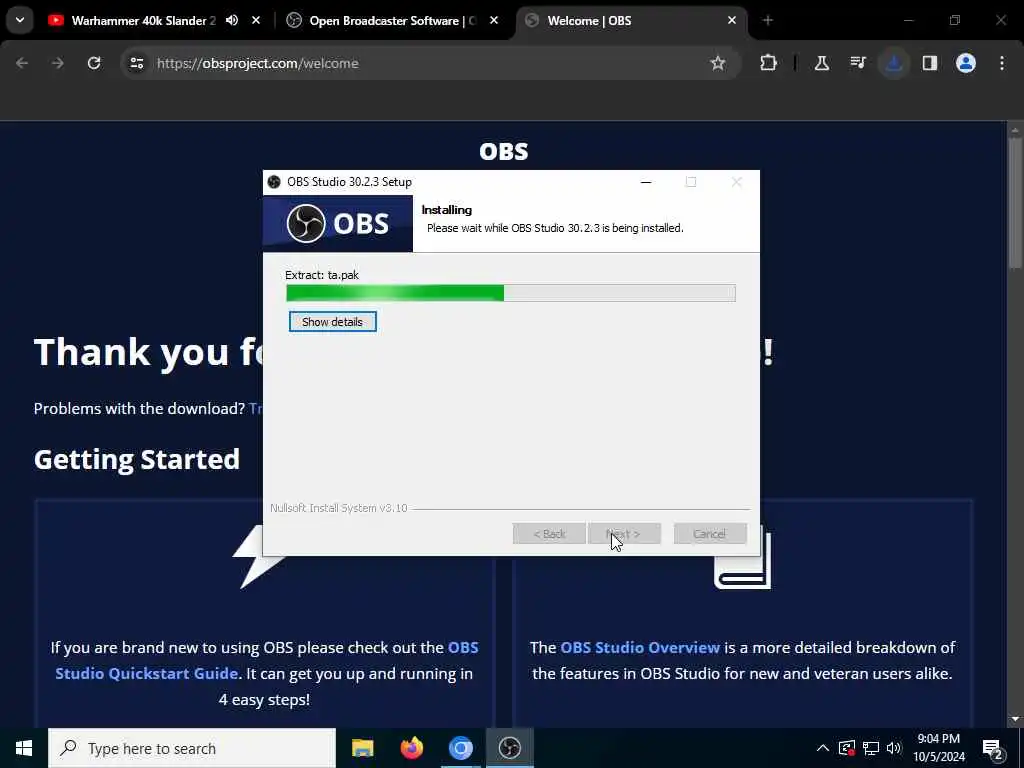This screenshot has width=1024, height=768.
Task: Minimize the OBS Studio Setup window
Action: pos(646,182)
